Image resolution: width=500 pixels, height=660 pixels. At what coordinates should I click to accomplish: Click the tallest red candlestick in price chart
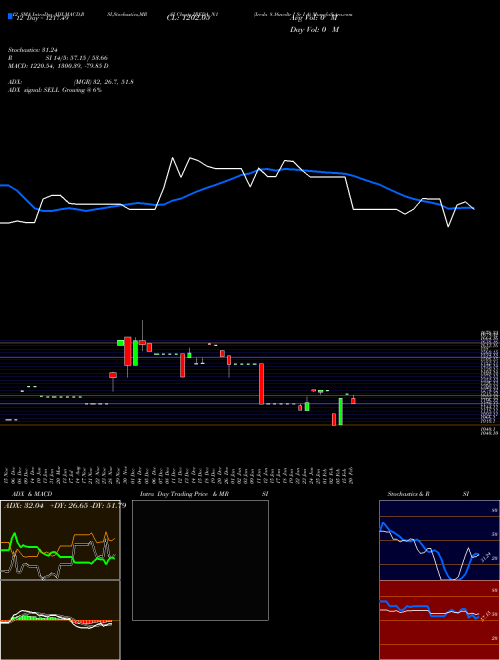click(x=261, y=384)
